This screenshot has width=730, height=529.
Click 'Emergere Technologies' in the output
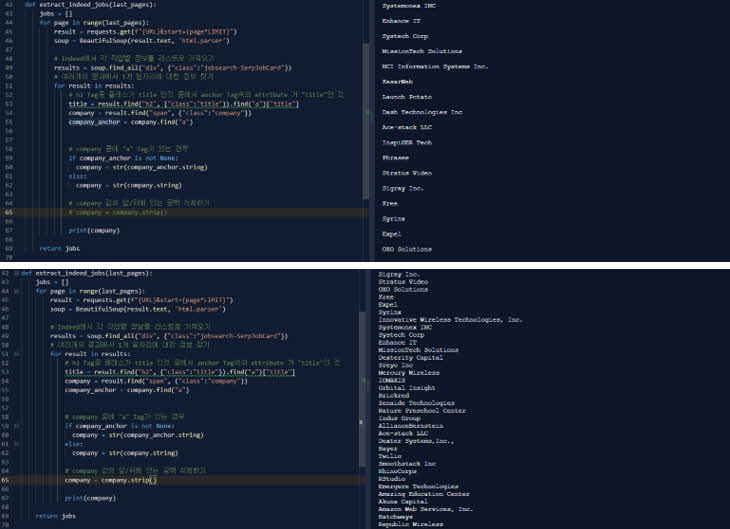pyautogui.click(x=418, y=487)
